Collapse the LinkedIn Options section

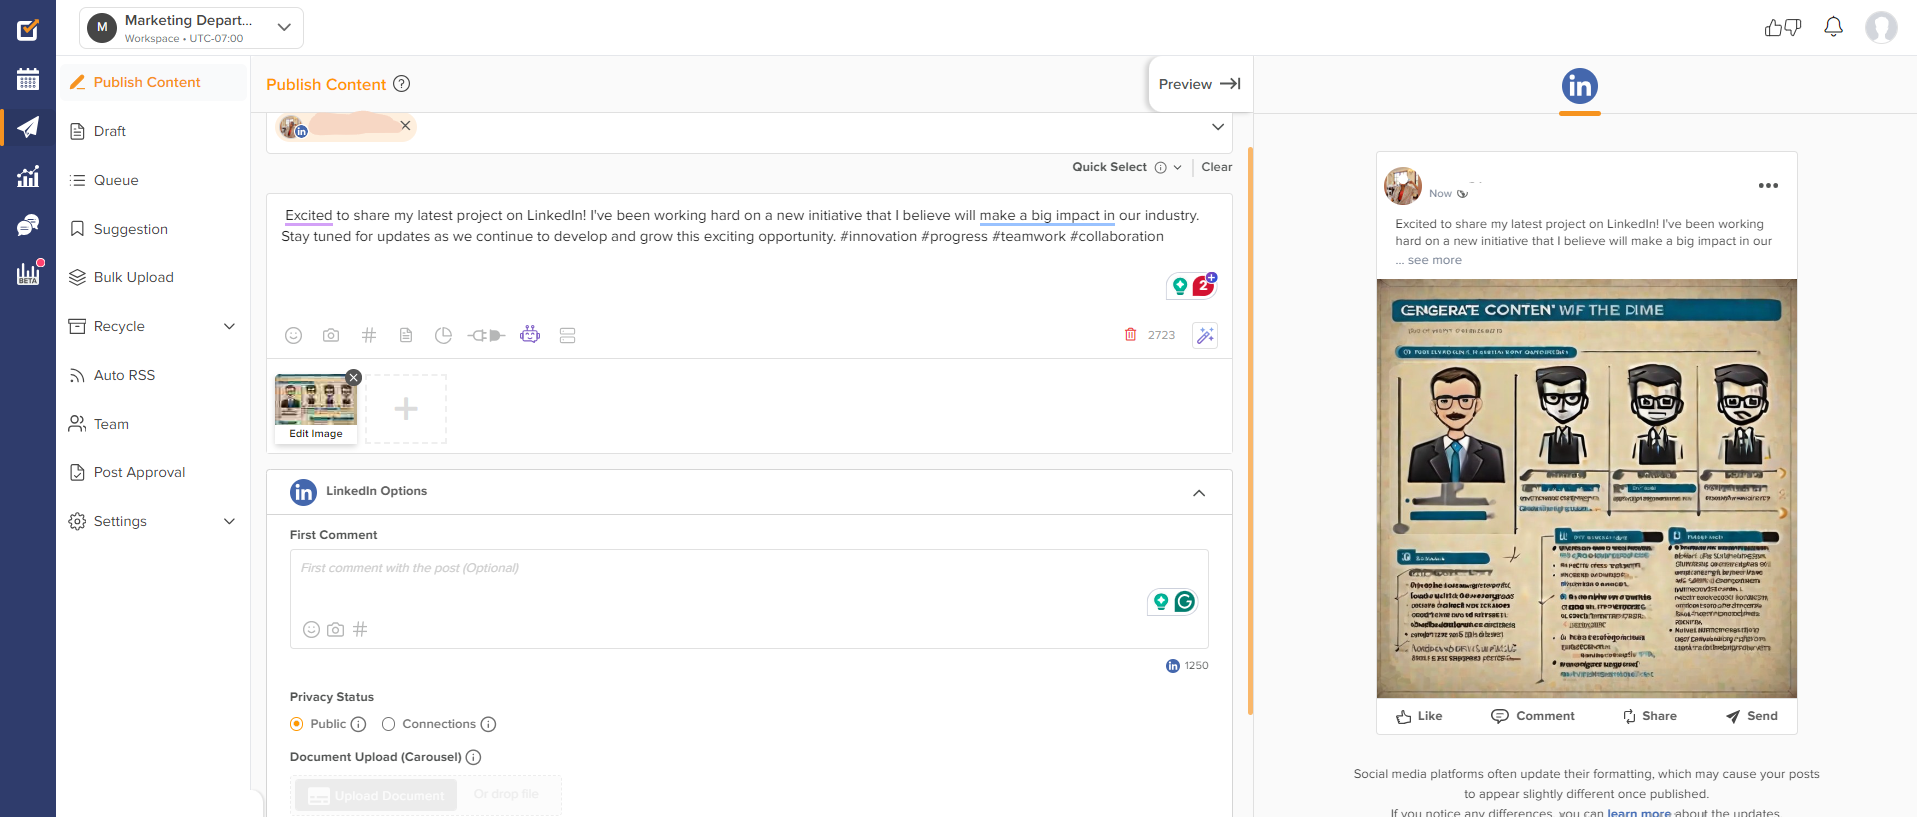pos(1199,493)
